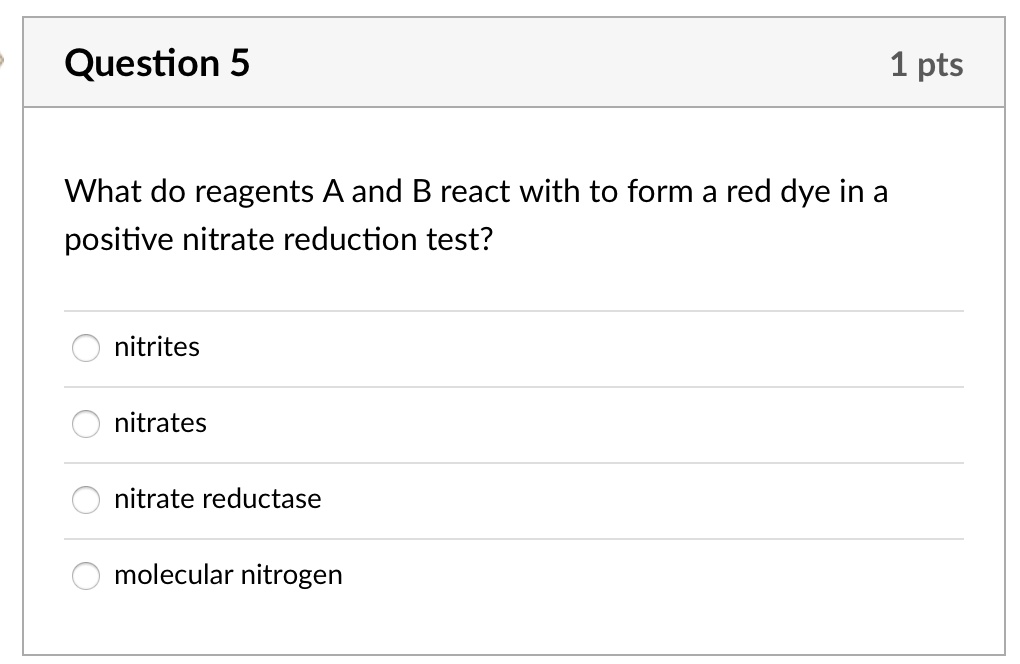Click the 'nitrates' answer label text
Image resolution: width=1020 pixels, height=664 pixels.
coord(160,423)
